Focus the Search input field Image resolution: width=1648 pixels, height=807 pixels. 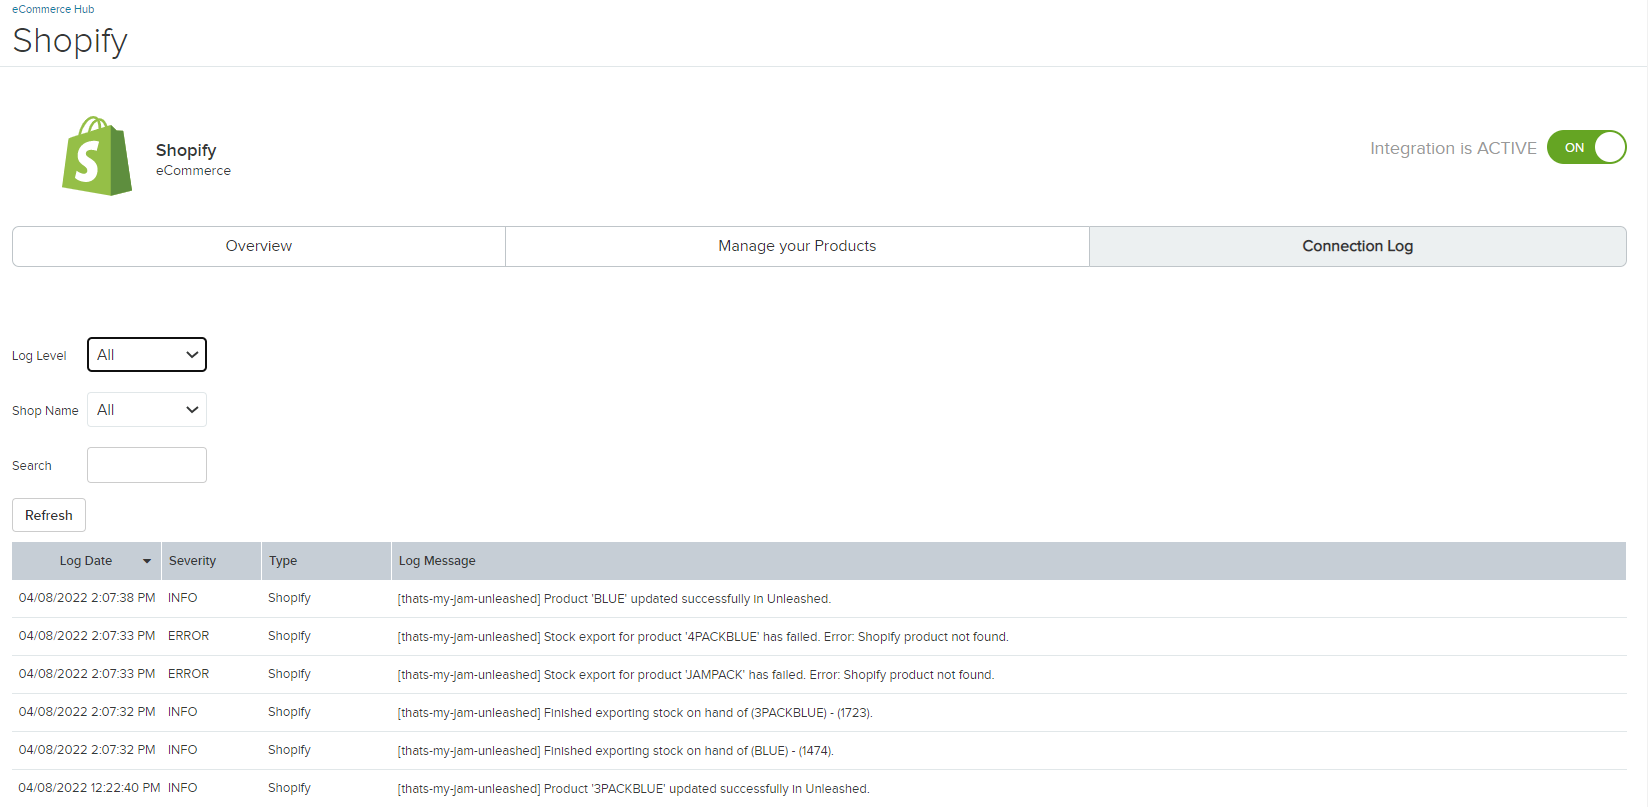point(147,465)
